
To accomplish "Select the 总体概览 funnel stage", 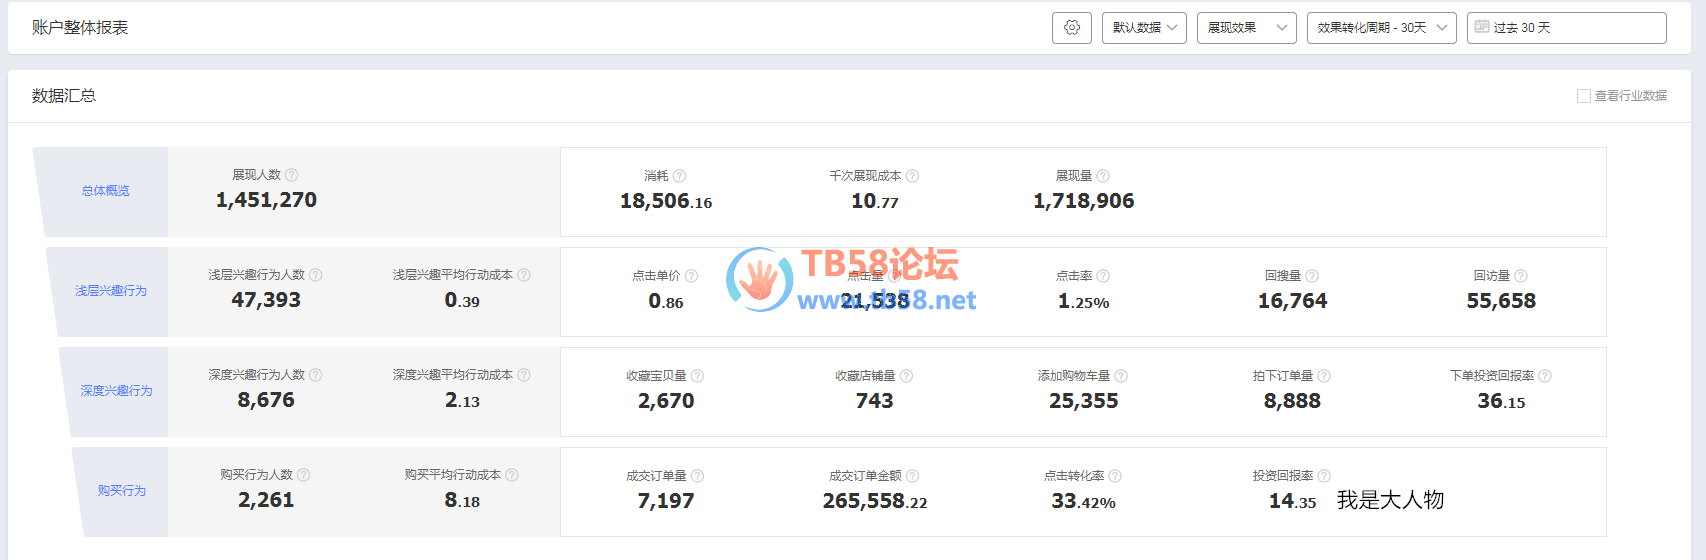I will [x=105, y=191].
